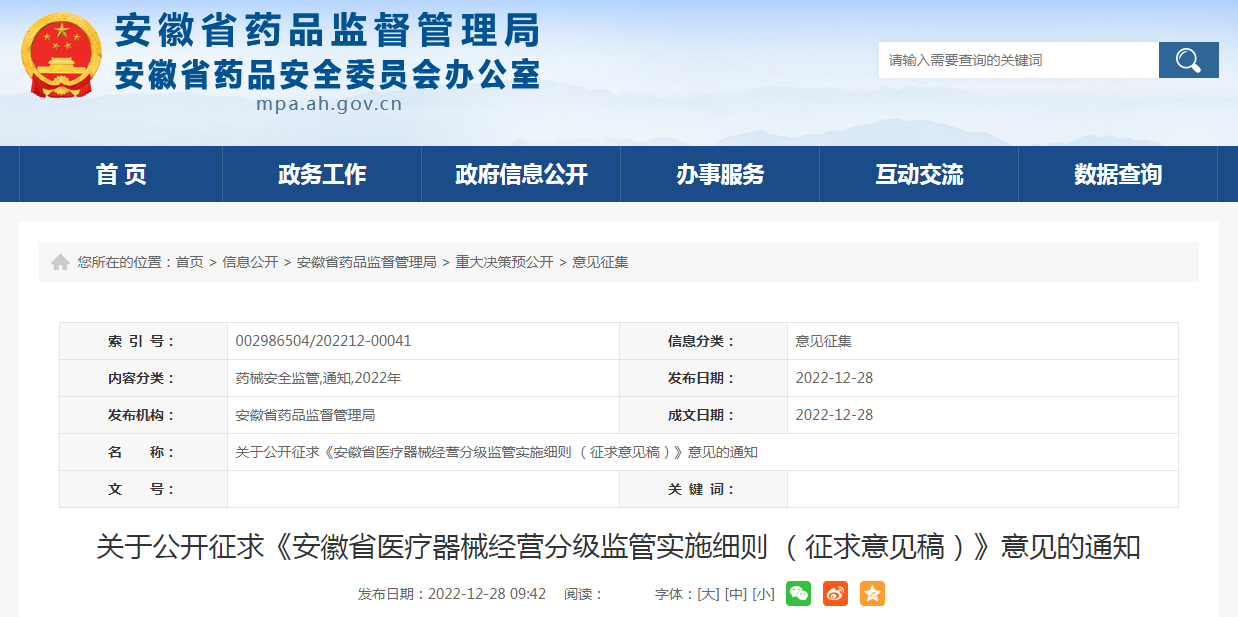Click content category 药械安全监管,通知,2022年

pos(318,378)
